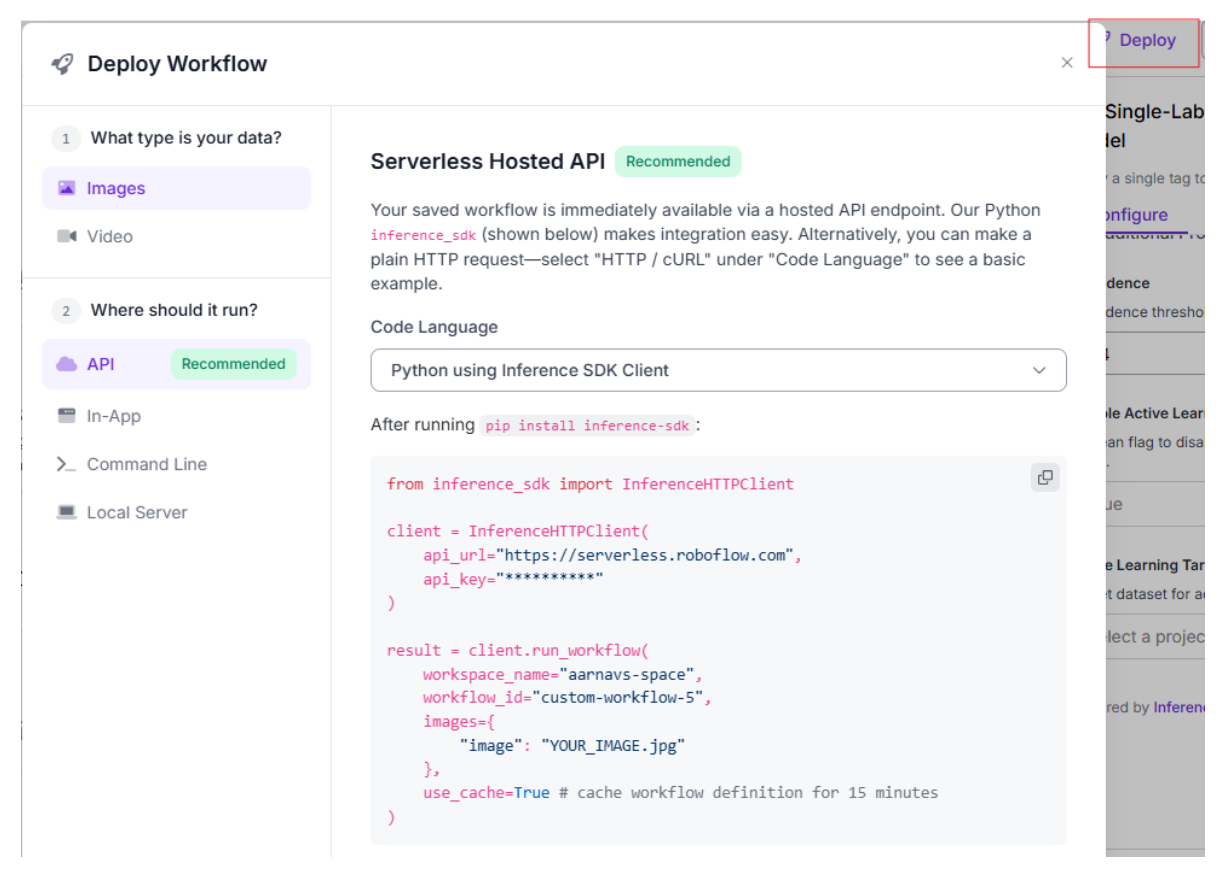The height and width of the screenshot is (880, 1228).
Task: Click the 'pip install inference-sdk' code text
Action: point(587,425)
